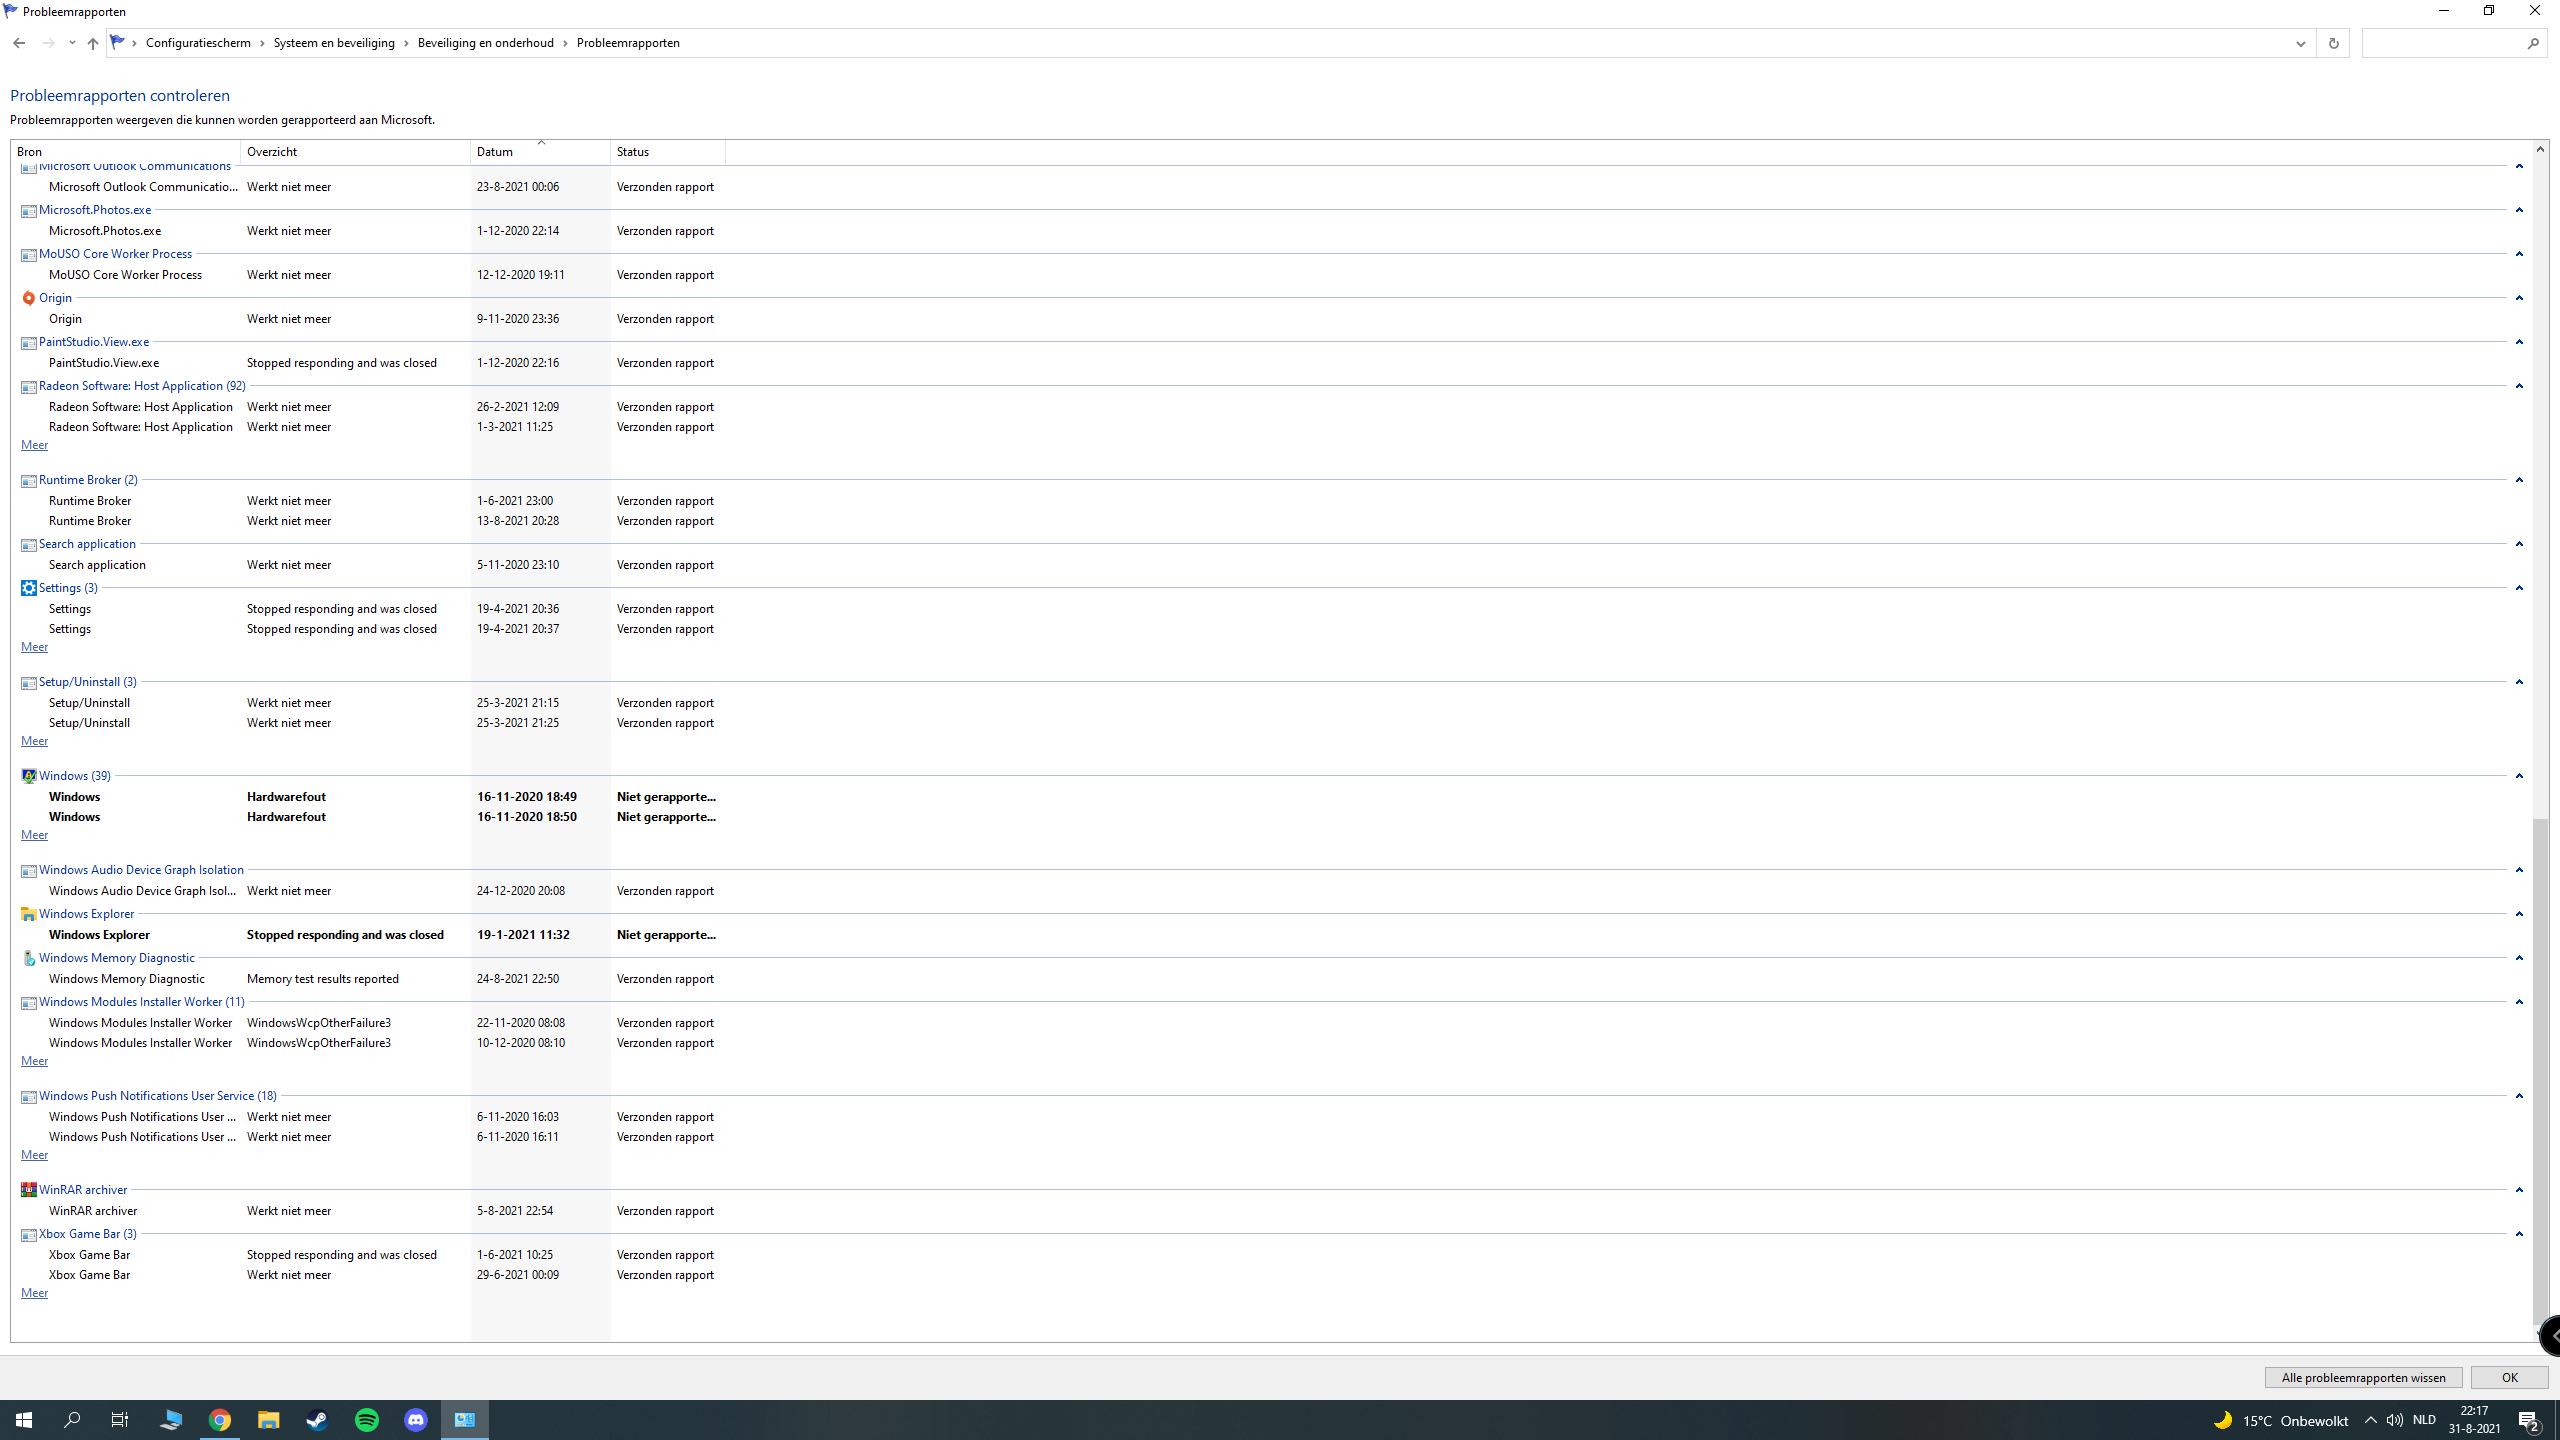
Task: Collapse the Windows Explorer group
Action: pyautogui.click(x=2519, y=914)
